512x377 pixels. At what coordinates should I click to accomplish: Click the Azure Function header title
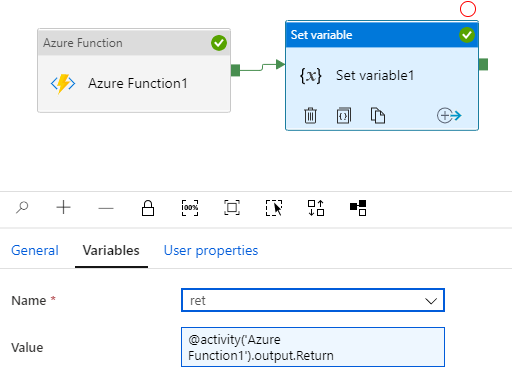pyautogui.click(x=83, y=43)
